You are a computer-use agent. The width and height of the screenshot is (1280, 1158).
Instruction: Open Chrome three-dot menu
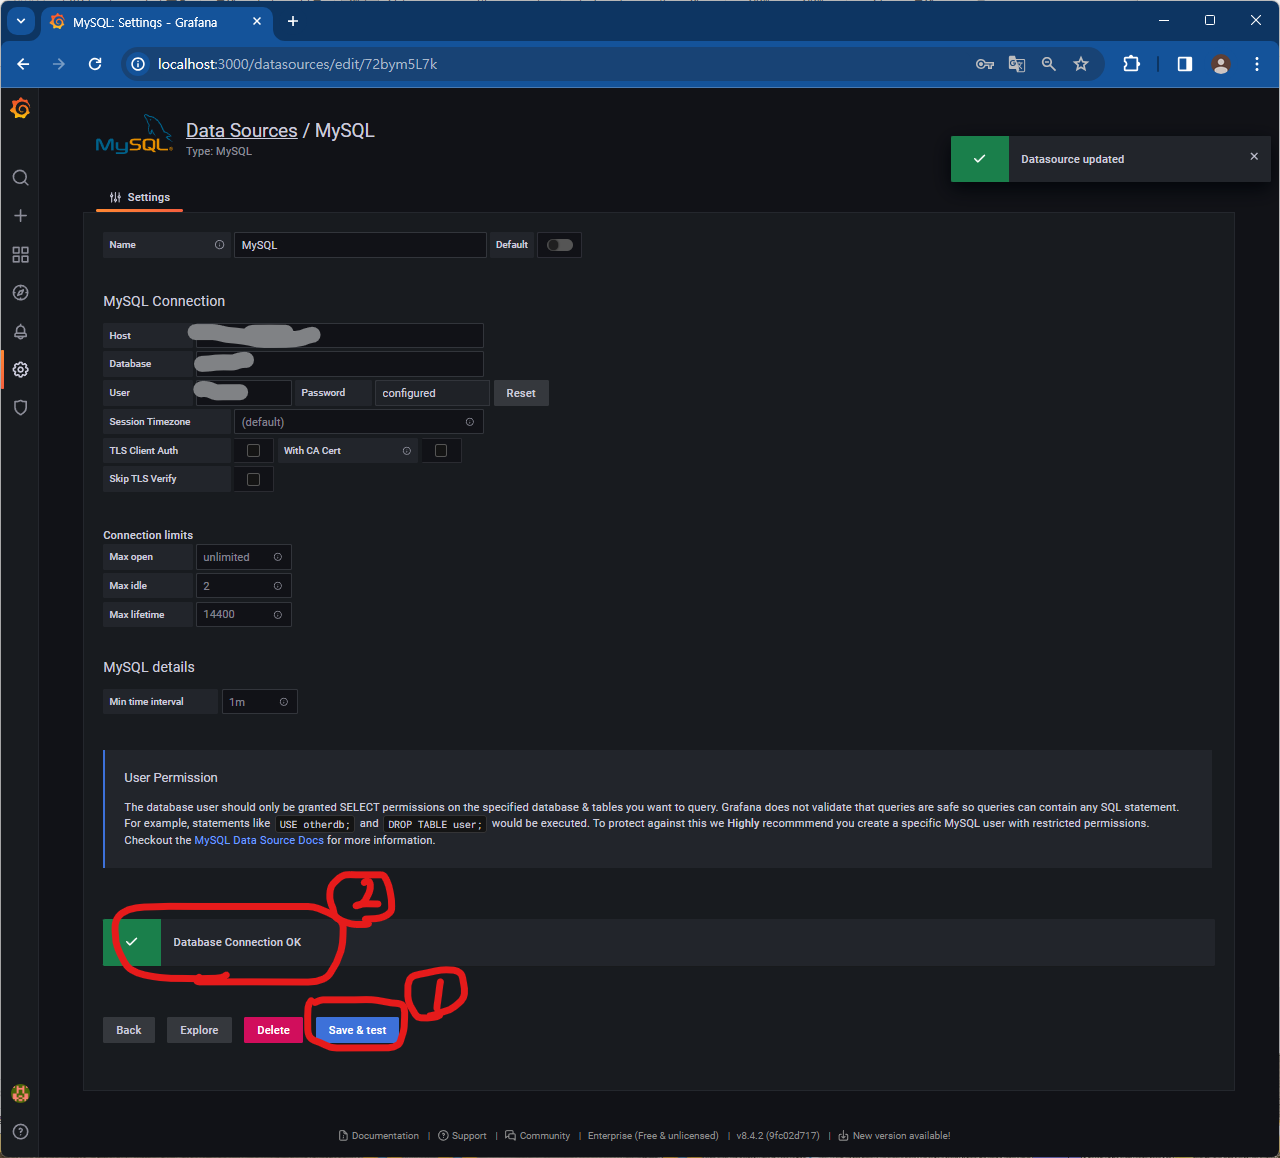pos(1257,64)
